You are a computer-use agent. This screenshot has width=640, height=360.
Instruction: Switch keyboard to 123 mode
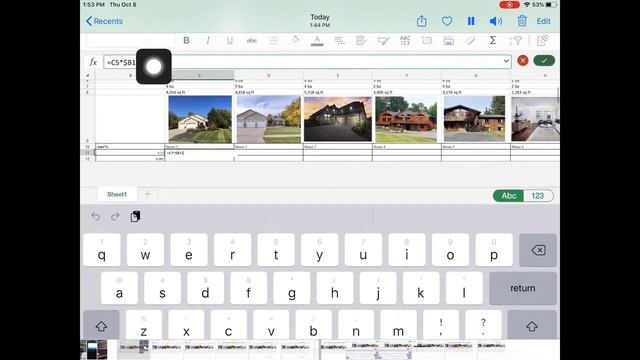(538, 196)
